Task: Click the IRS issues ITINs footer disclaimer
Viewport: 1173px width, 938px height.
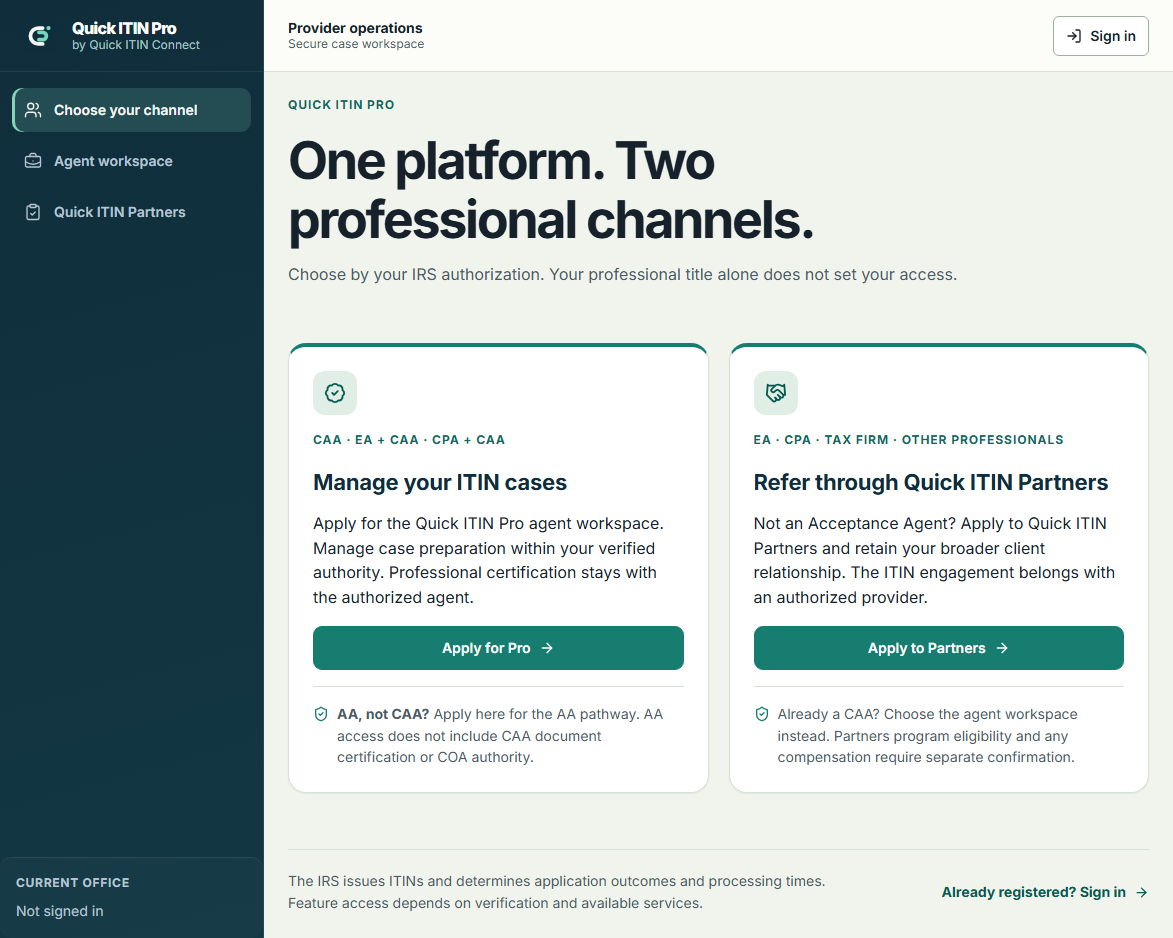Action: coord(557,892)
